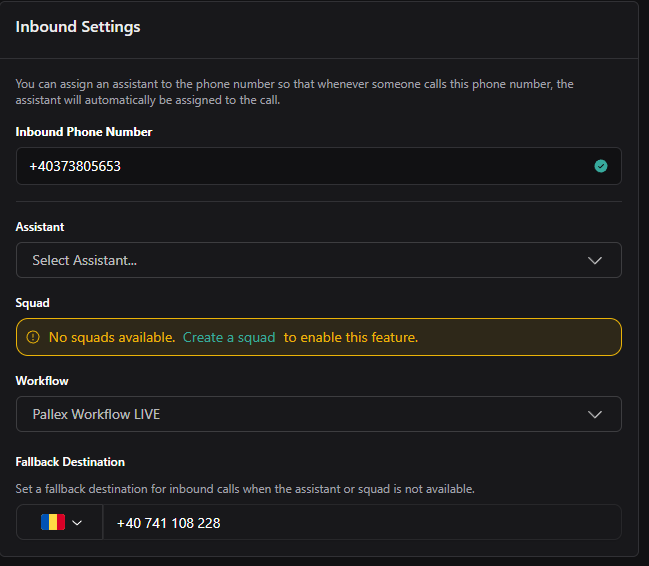Click 'to enable this feature.' text
649x566 pixels.
tap(351, 338)
